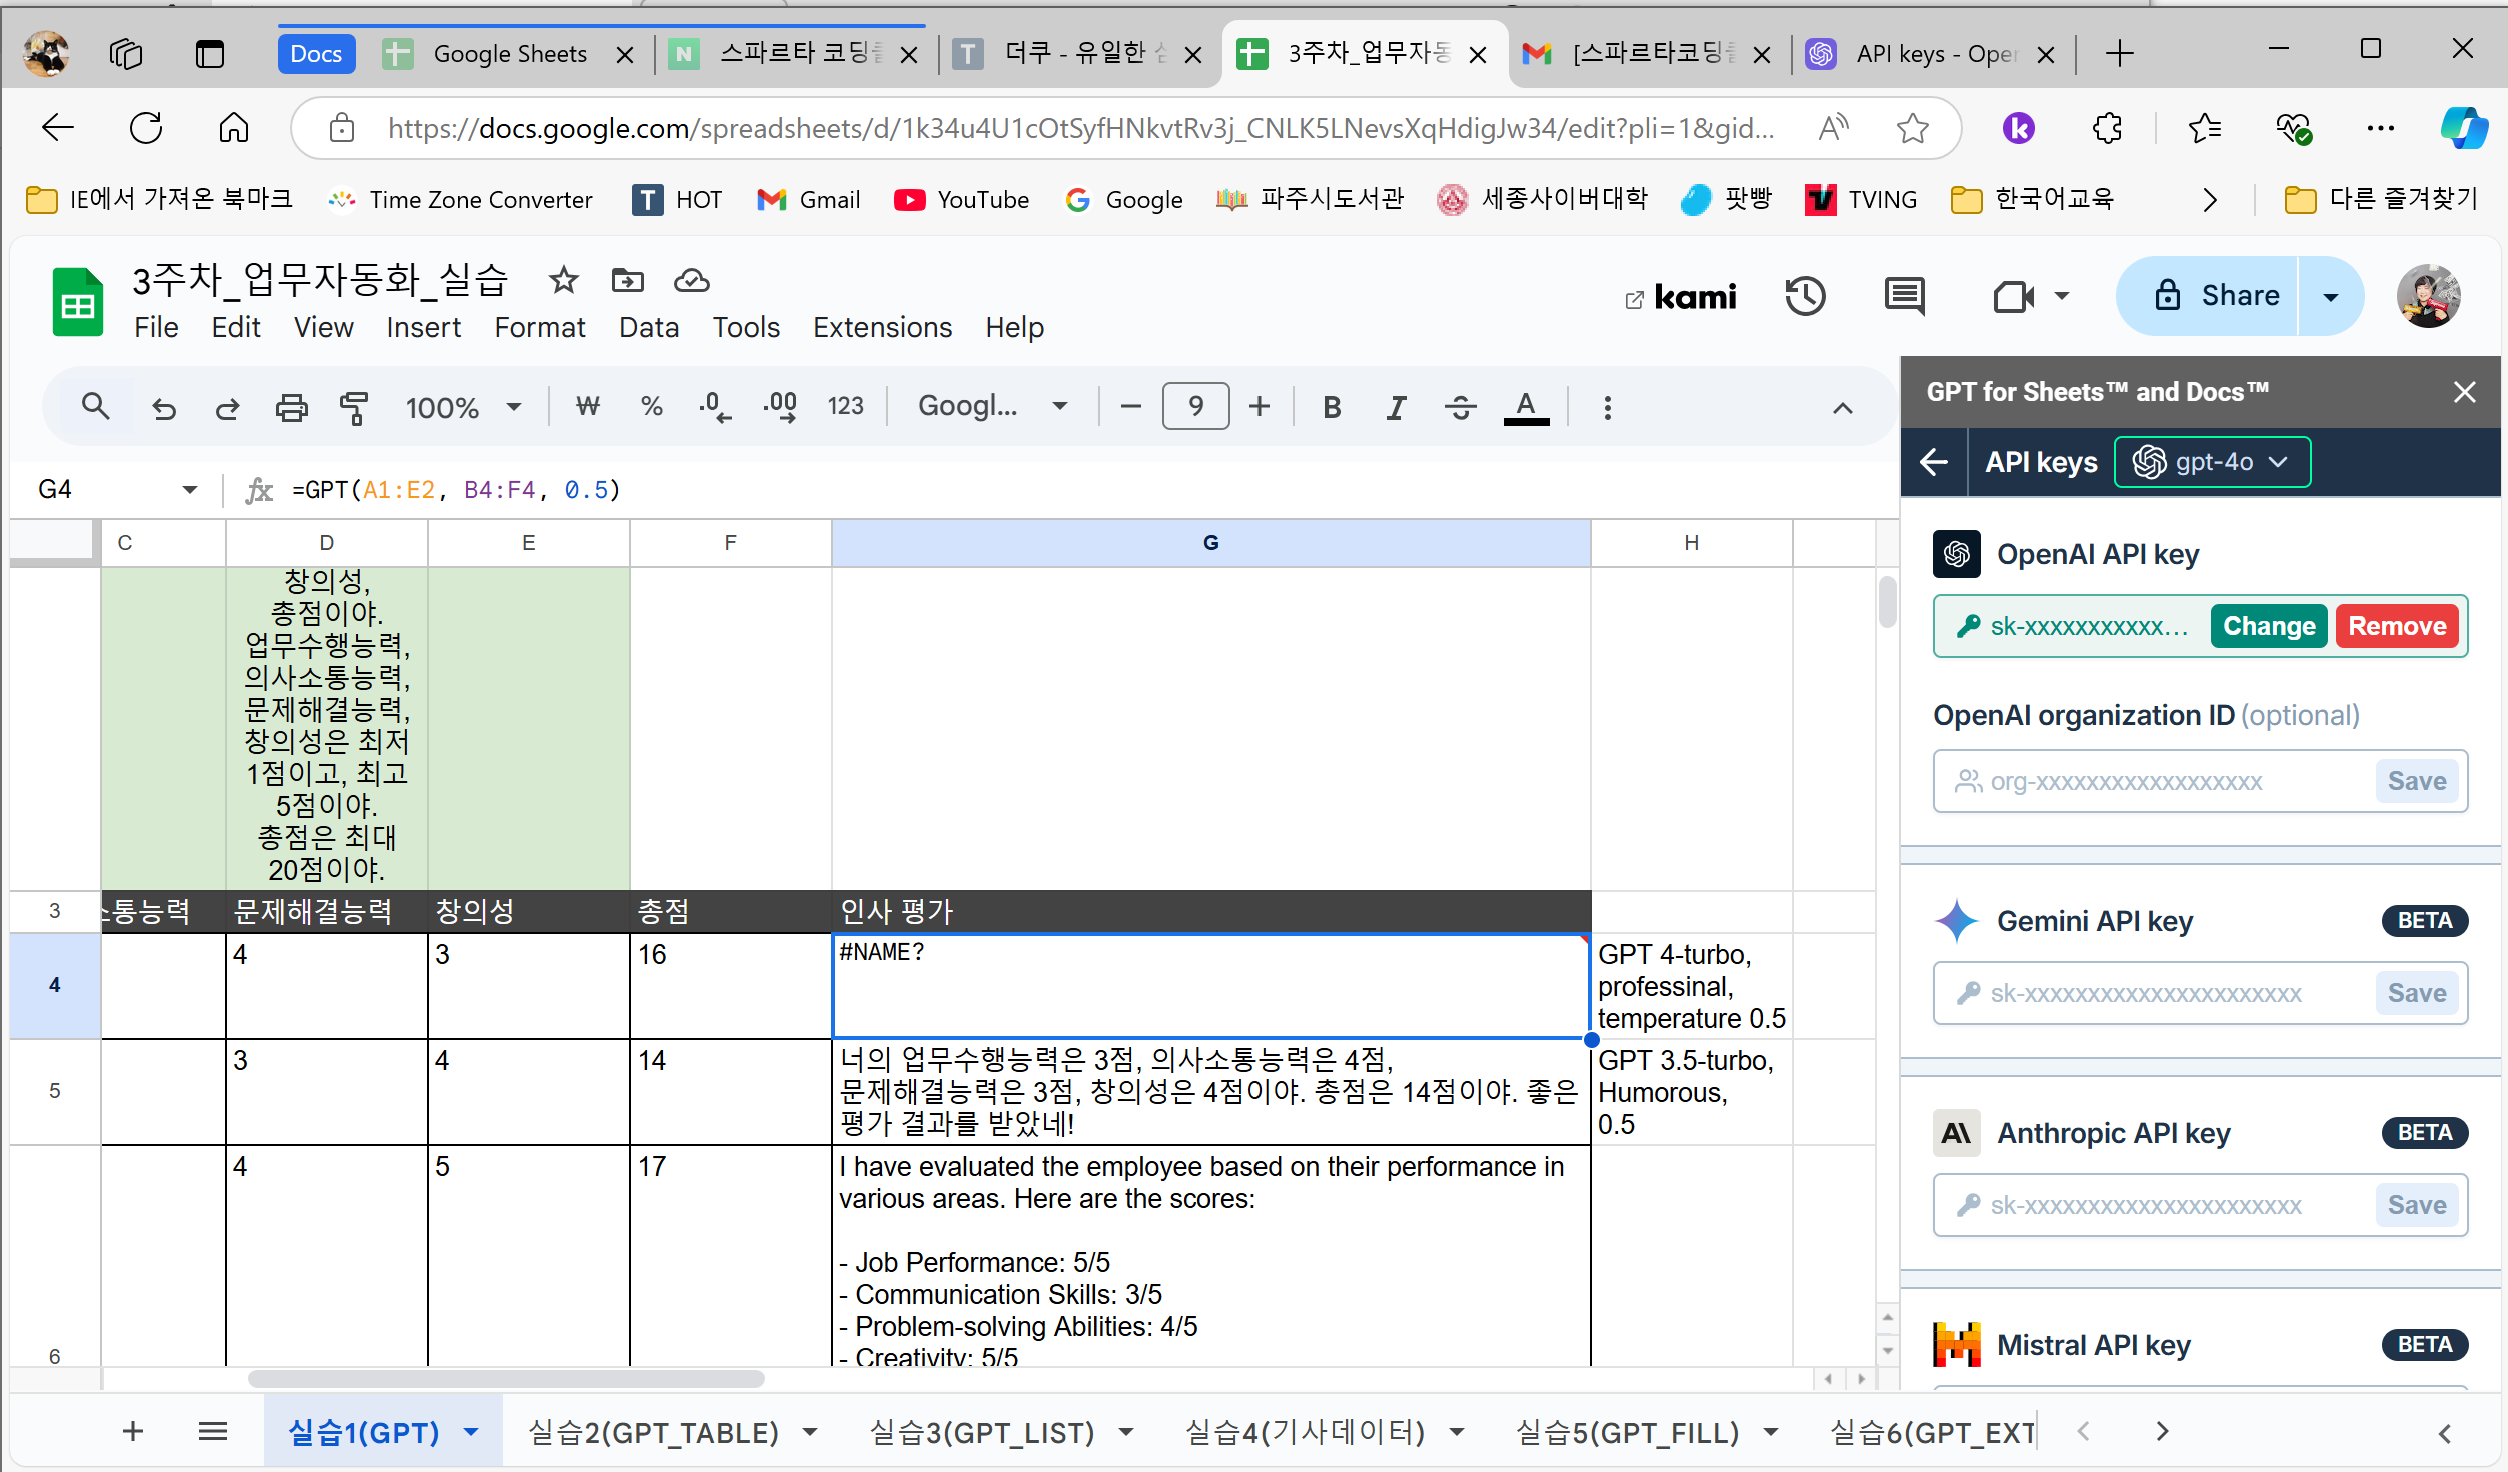Open all sheets list icon
The height and width of the screenshot is (1472, 2508).
pos(212,1432)
